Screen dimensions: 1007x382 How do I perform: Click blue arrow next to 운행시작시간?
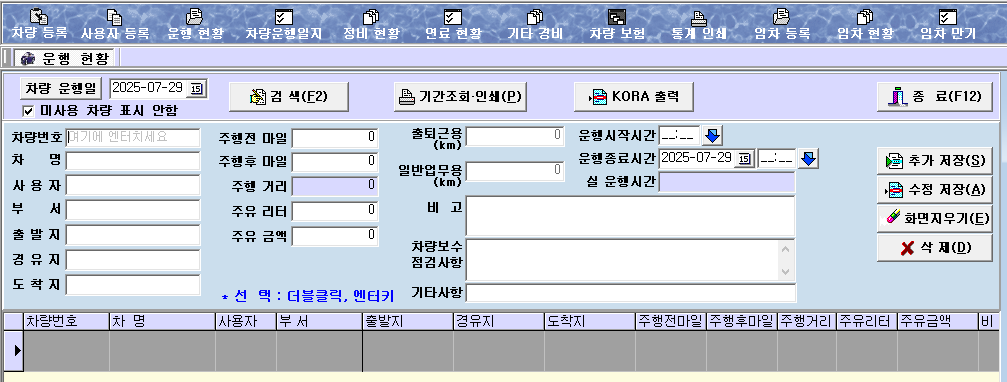pyautogui.click(x=713, y=135)
